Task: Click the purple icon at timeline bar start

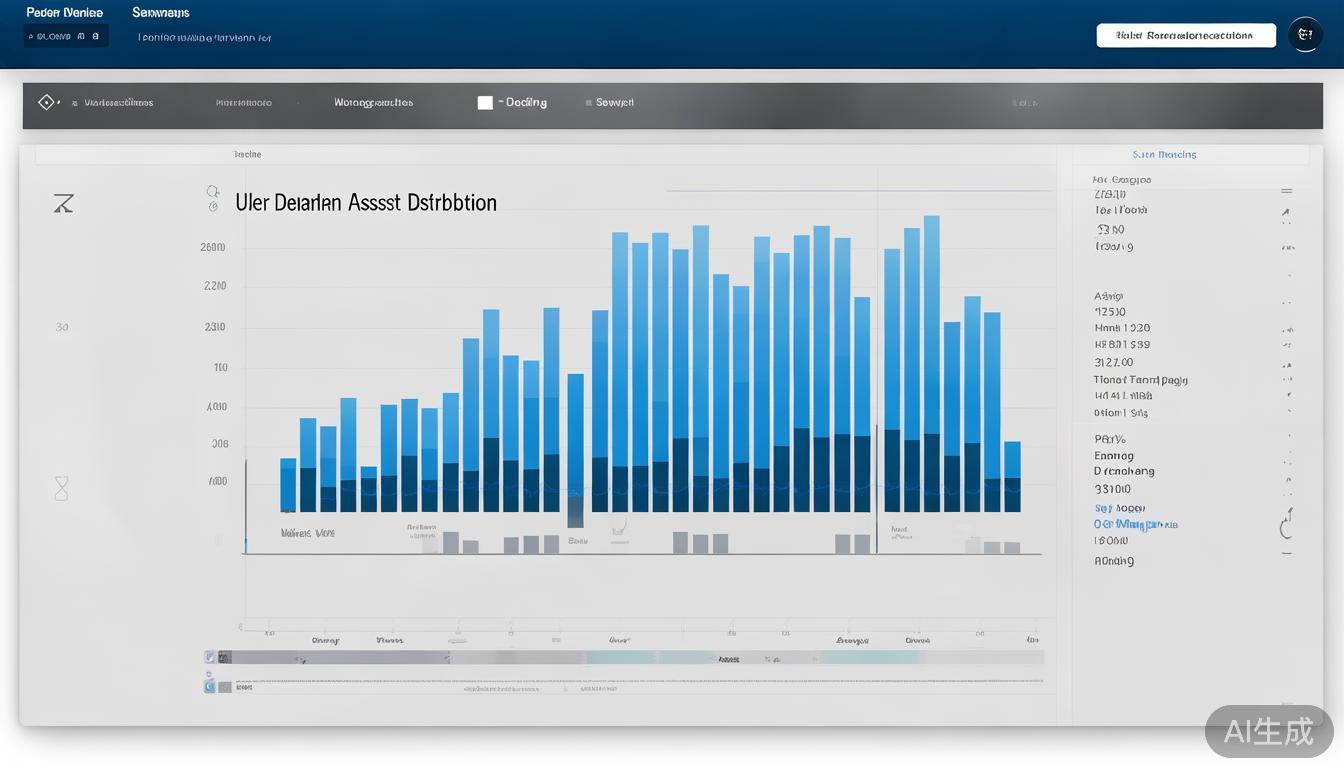Action: (209, 657)
